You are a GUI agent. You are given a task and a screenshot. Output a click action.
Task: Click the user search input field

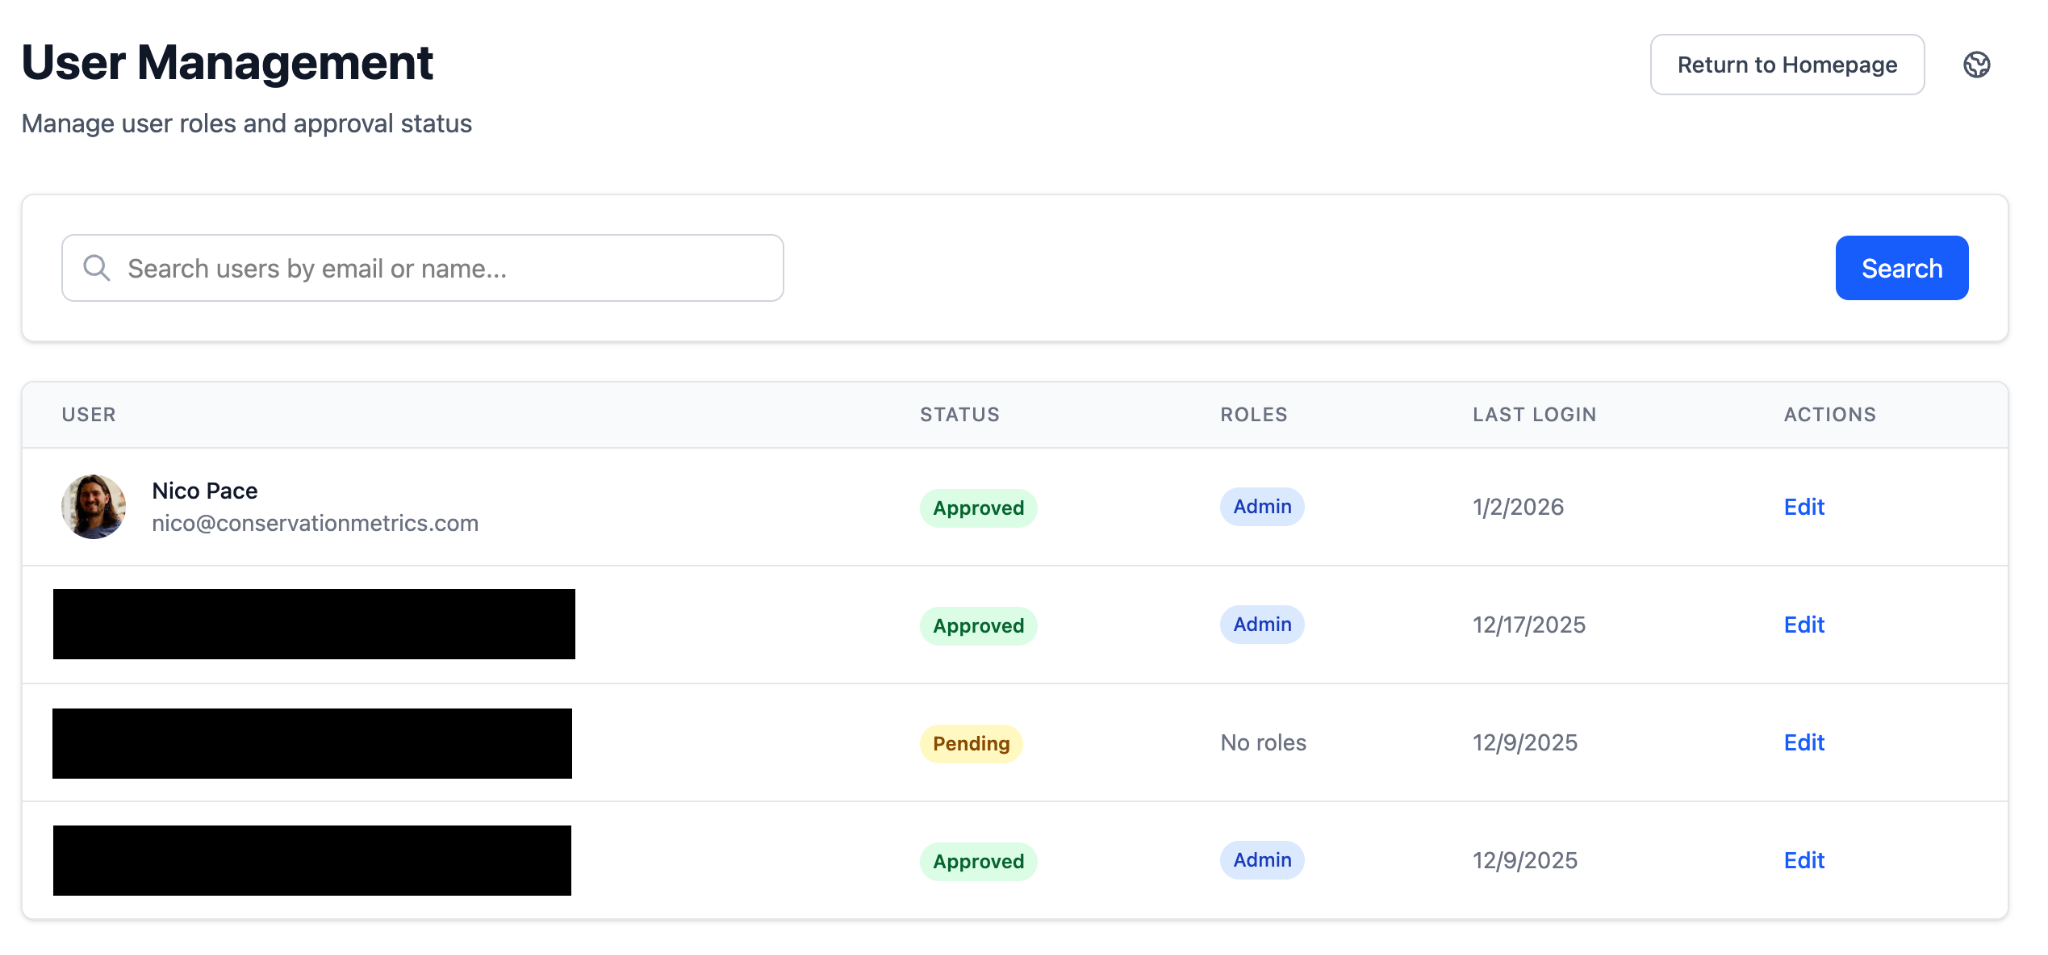click(420, 268)
